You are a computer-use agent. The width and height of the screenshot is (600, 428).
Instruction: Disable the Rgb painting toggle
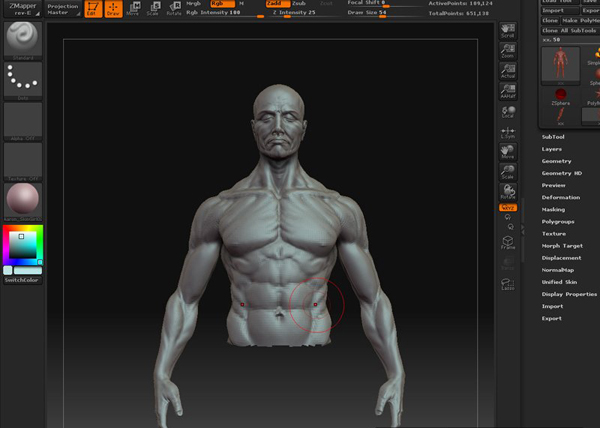223,3
